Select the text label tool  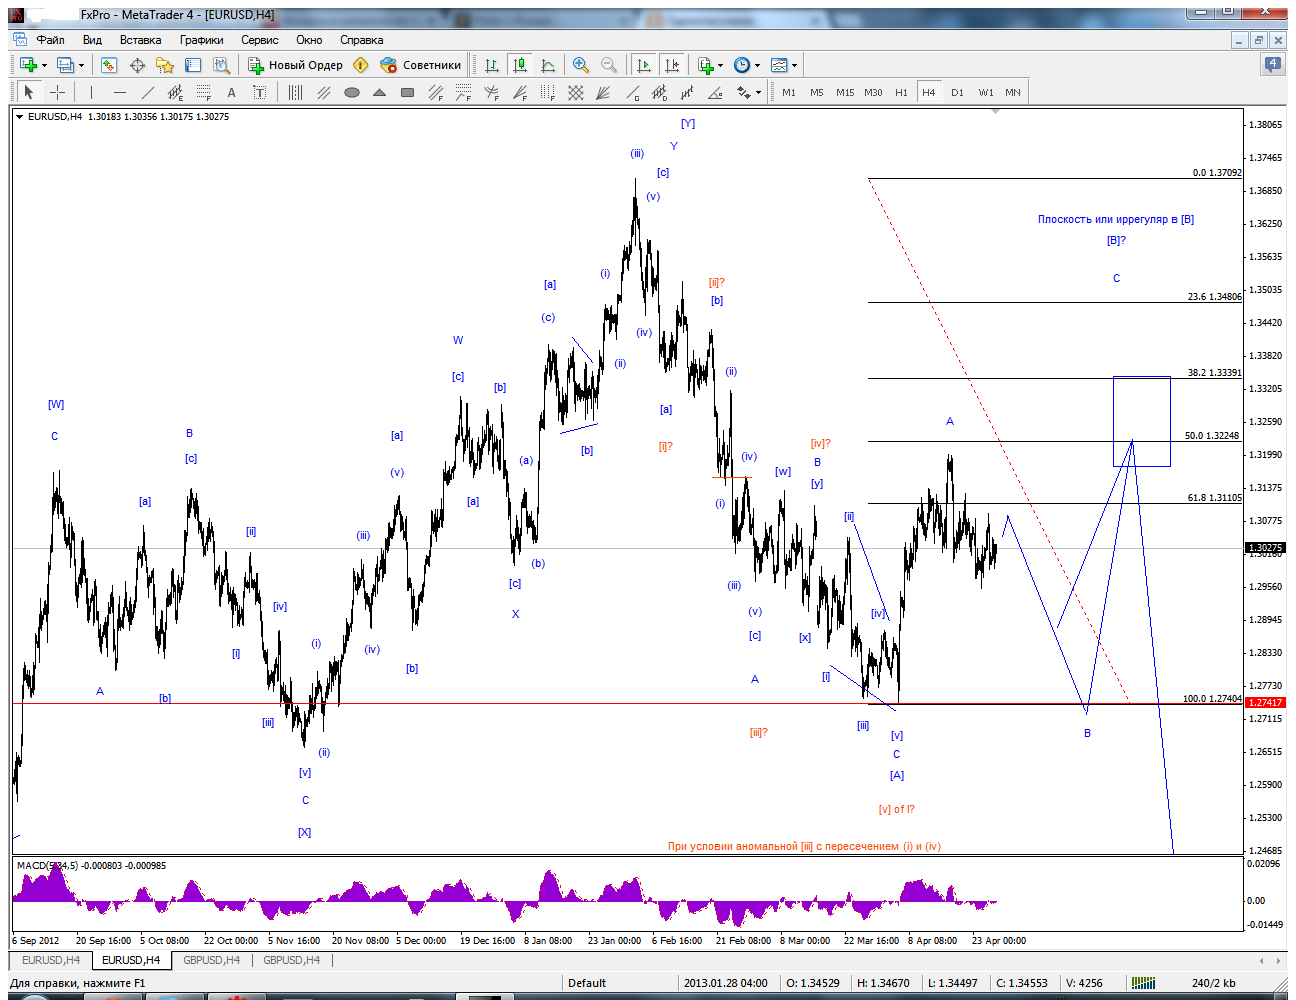[x=259, y=92]
